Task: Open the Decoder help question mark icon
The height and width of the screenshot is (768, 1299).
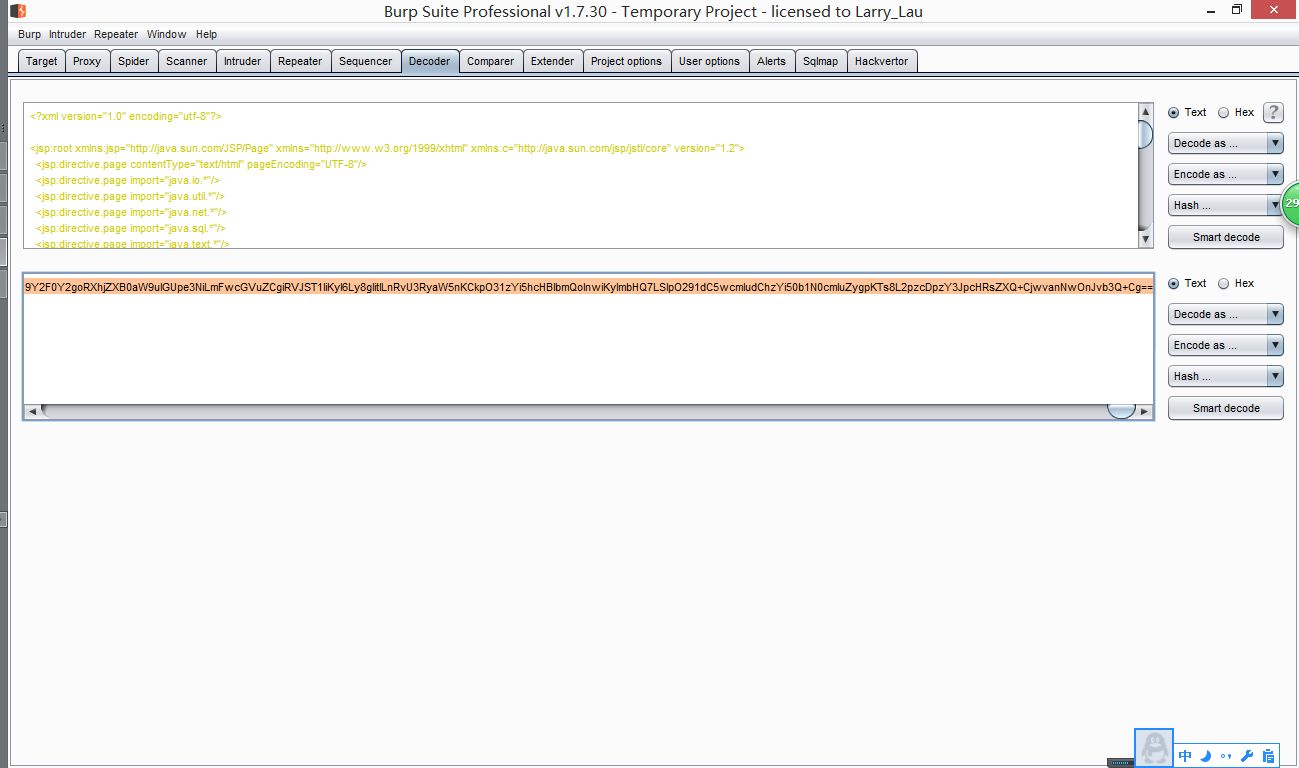Action: (x=1273, y=113)
